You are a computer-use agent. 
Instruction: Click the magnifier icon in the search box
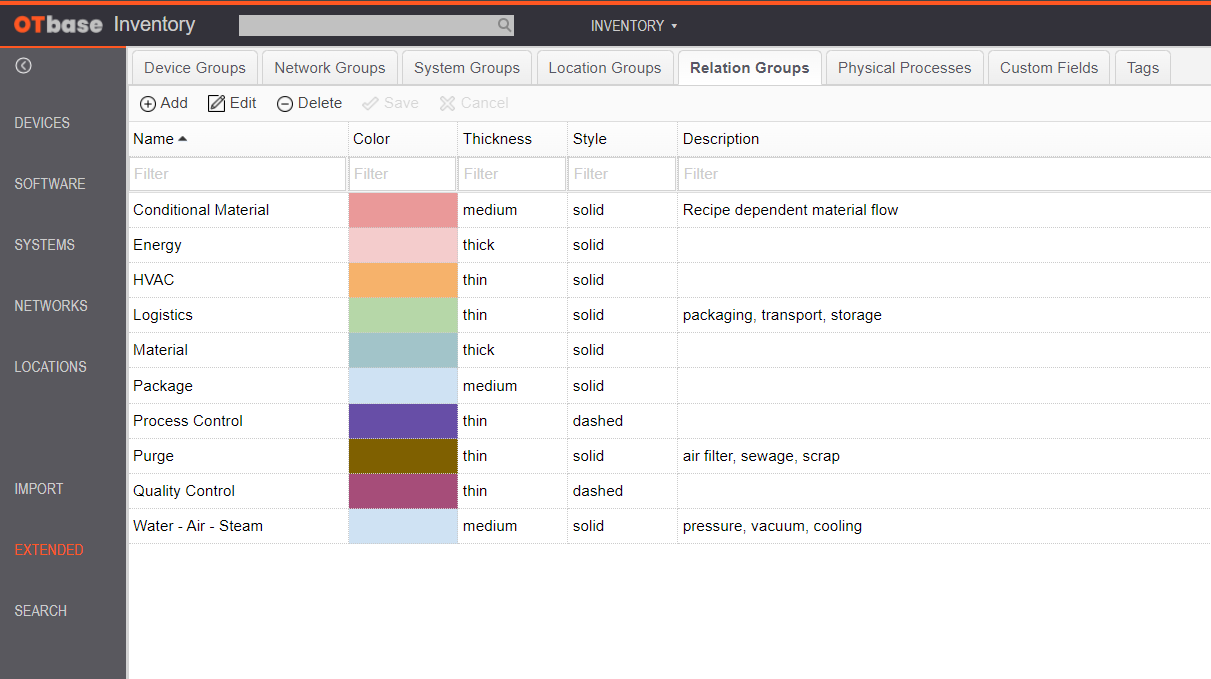[x=503, y=24]
